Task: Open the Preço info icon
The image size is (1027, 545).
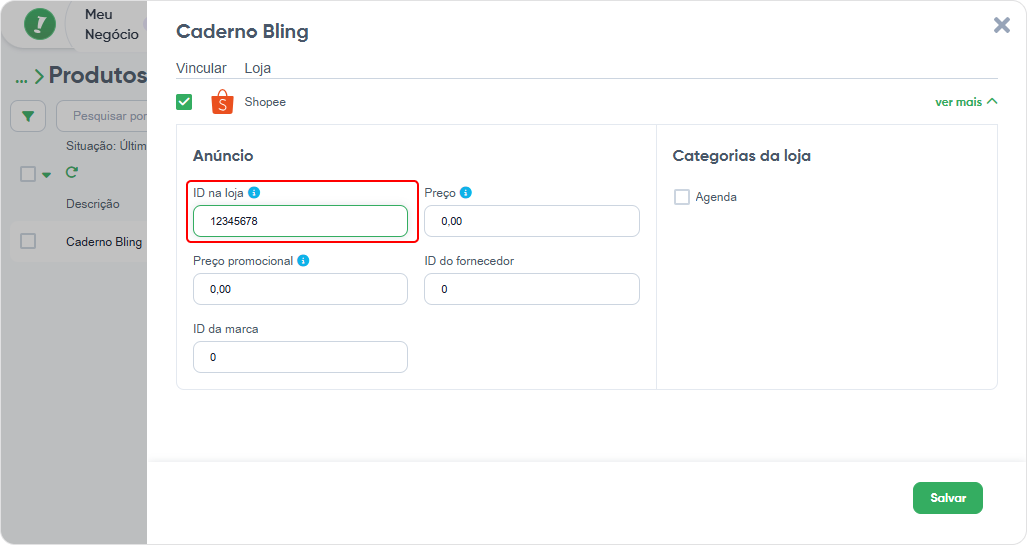Action: tap(466, 193)
